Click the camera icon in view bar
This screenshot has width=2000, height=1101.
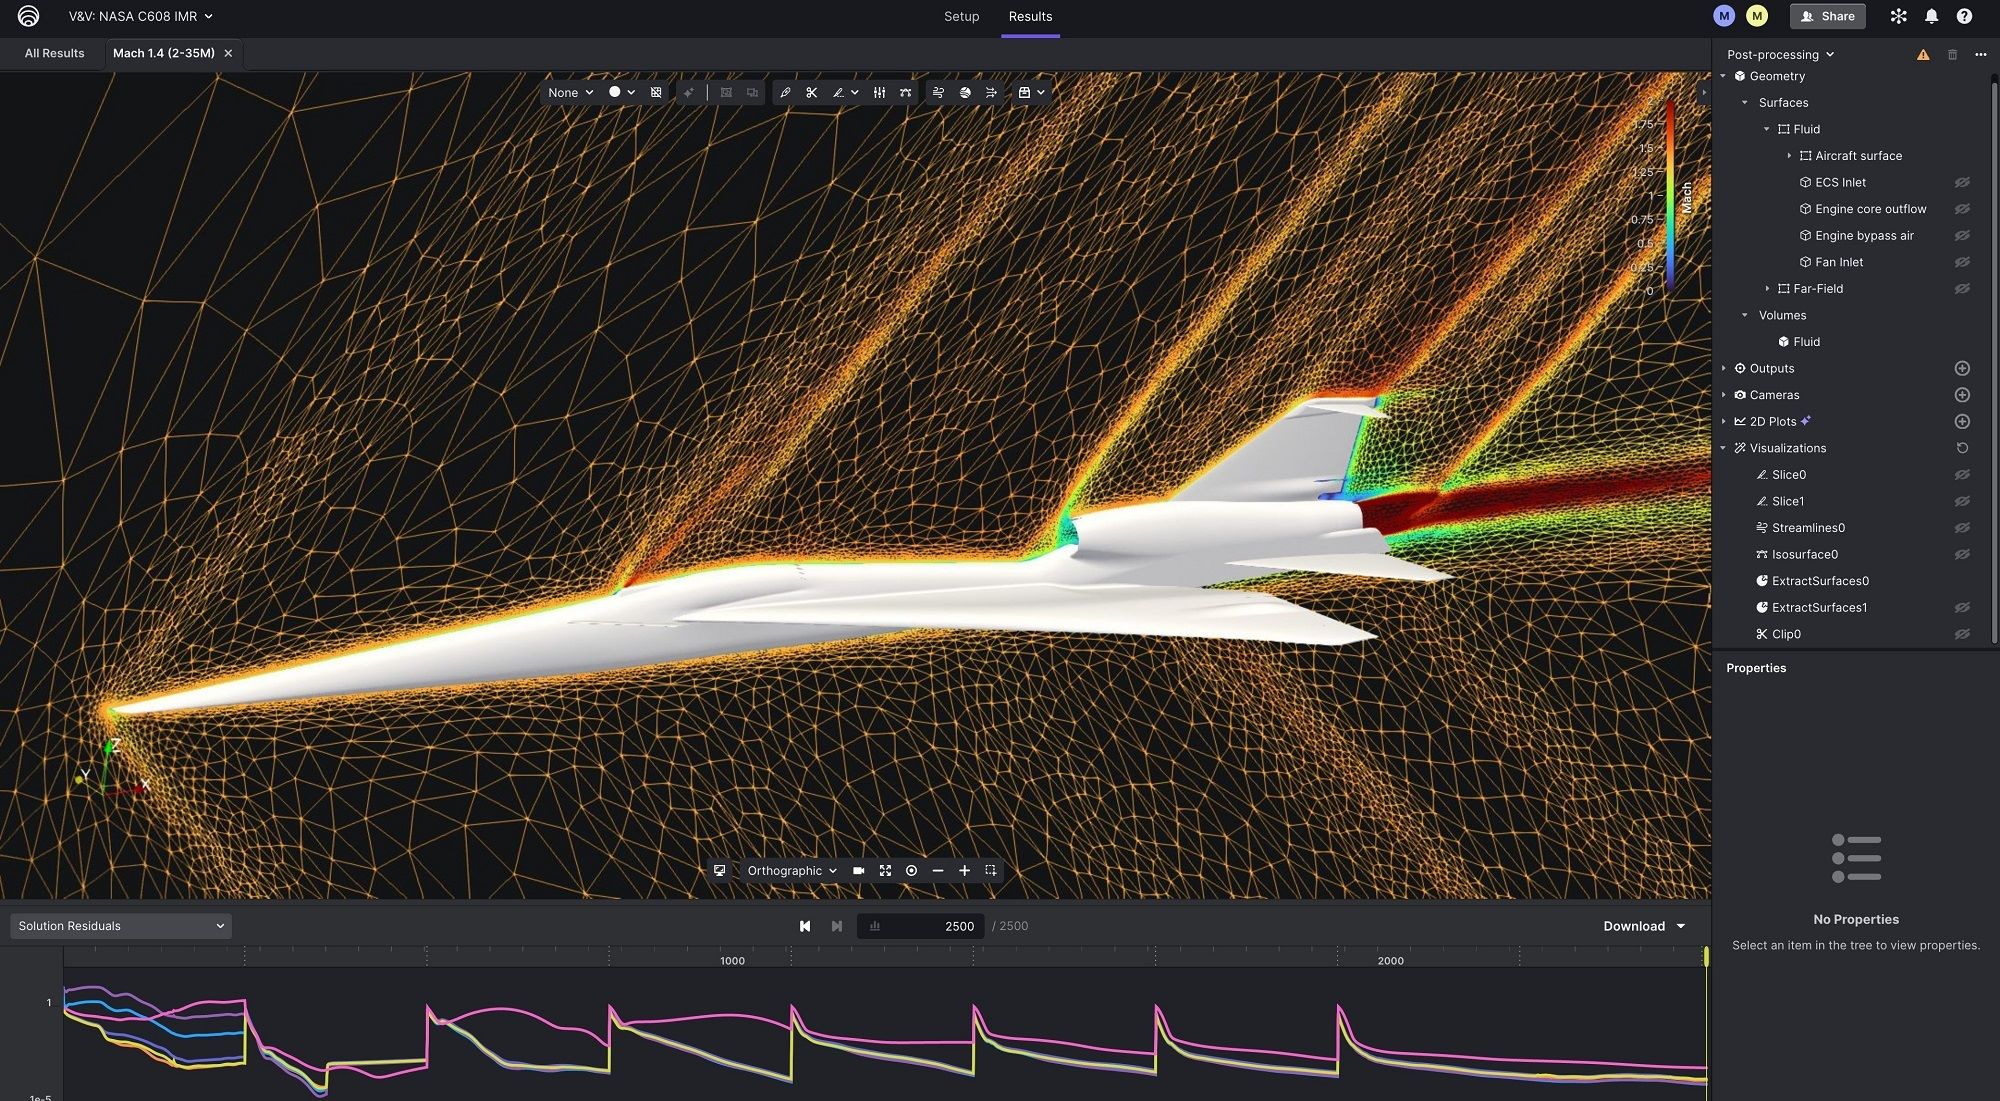(858, 871)
